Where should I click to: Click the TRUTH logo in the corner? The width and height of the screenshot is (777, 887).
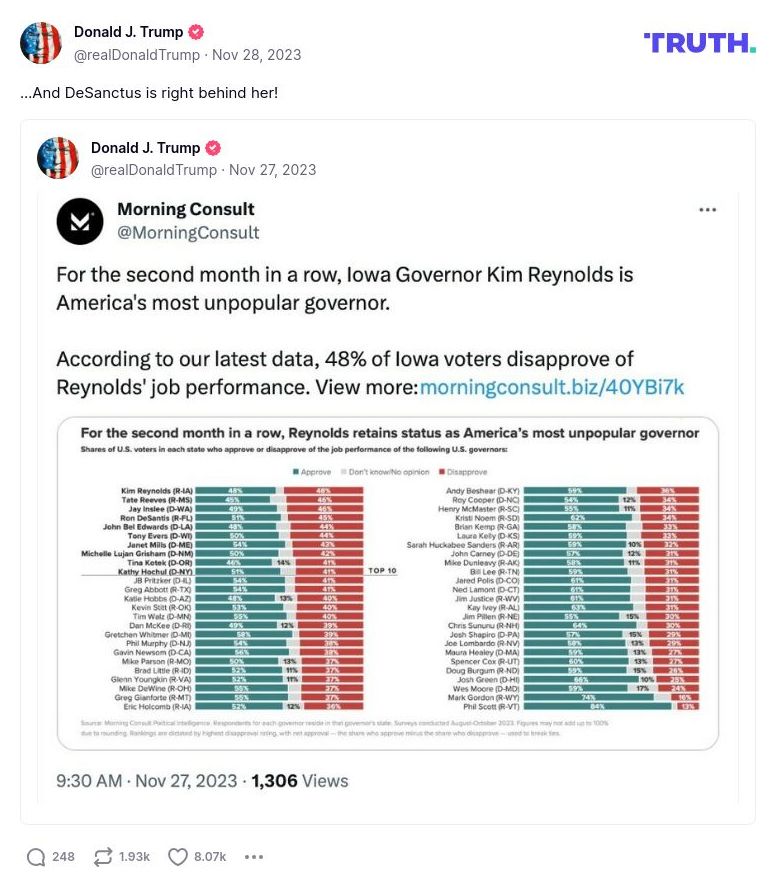[698, 43]
